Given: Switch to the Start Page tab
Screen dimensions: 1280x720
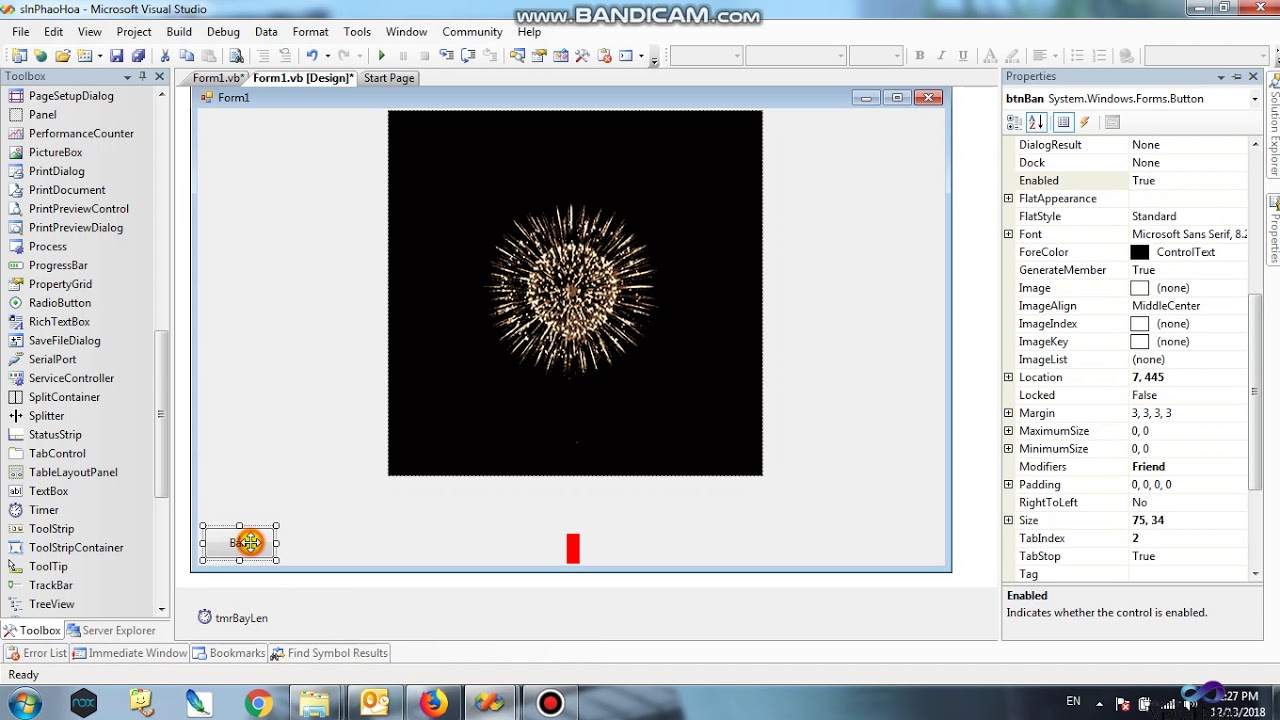Looking at the screenshot, I should click(x=389, y=78).
